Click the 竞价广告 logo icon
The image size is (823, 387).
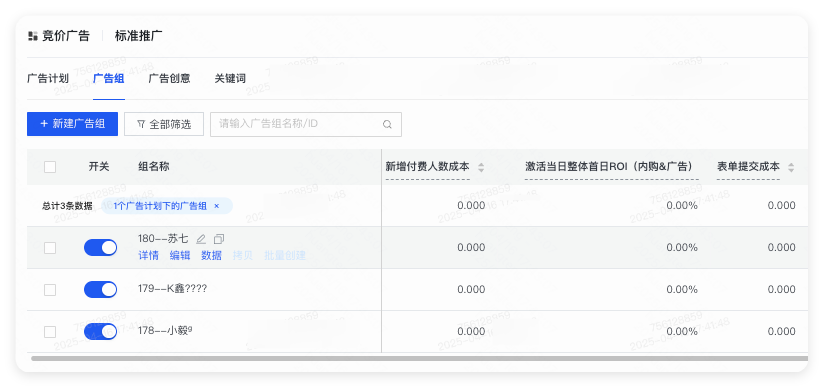[x=33, y=36]
